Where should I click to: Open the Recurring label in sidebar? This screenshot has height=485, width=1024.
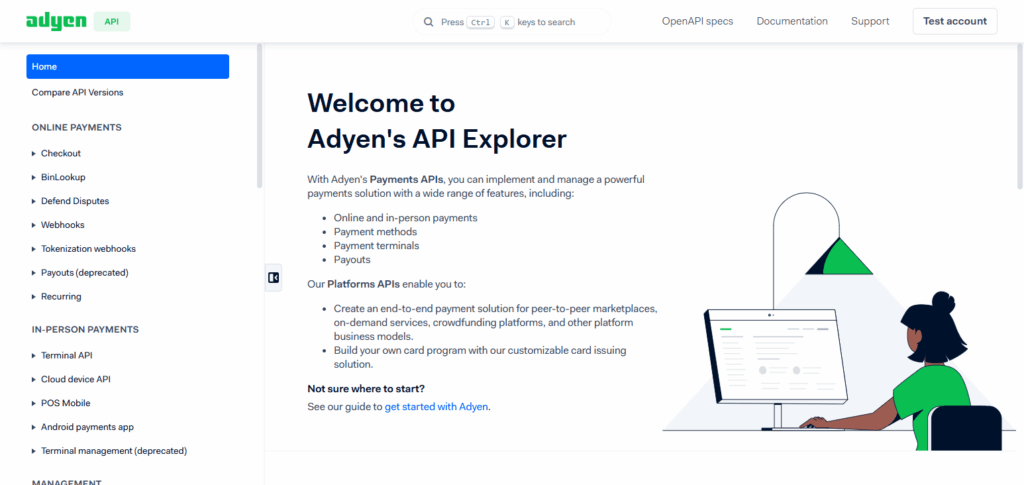(x=61, y=296)
